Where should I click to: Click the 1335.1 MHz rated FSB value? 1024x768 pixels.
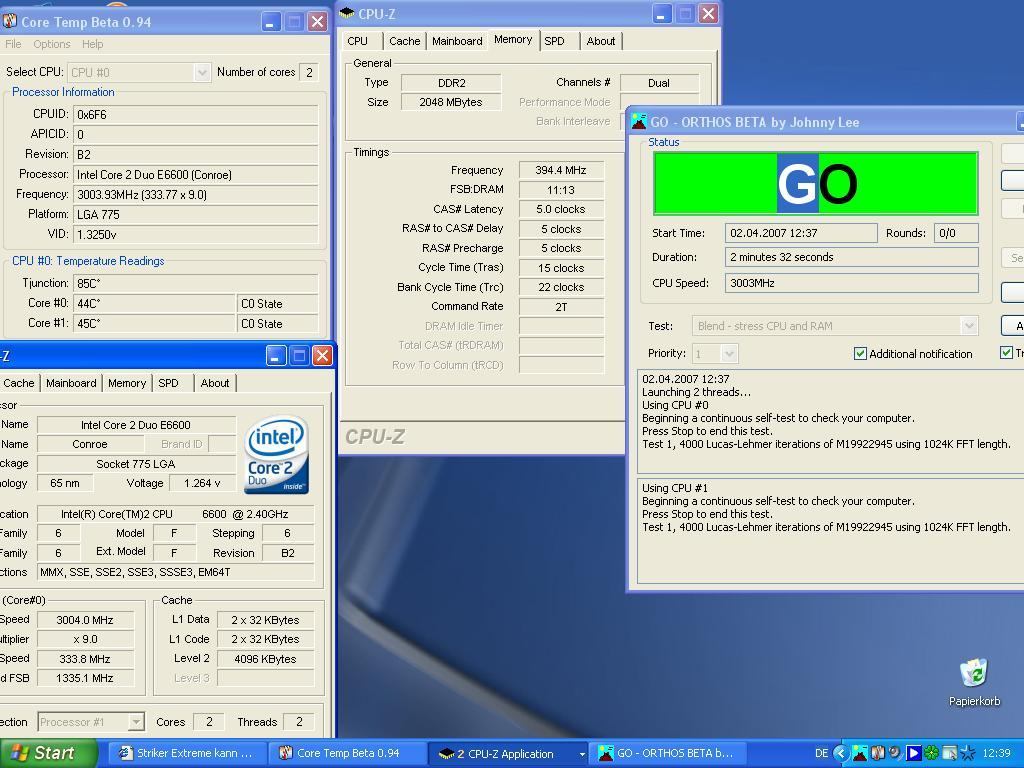(x=85, y=678)
